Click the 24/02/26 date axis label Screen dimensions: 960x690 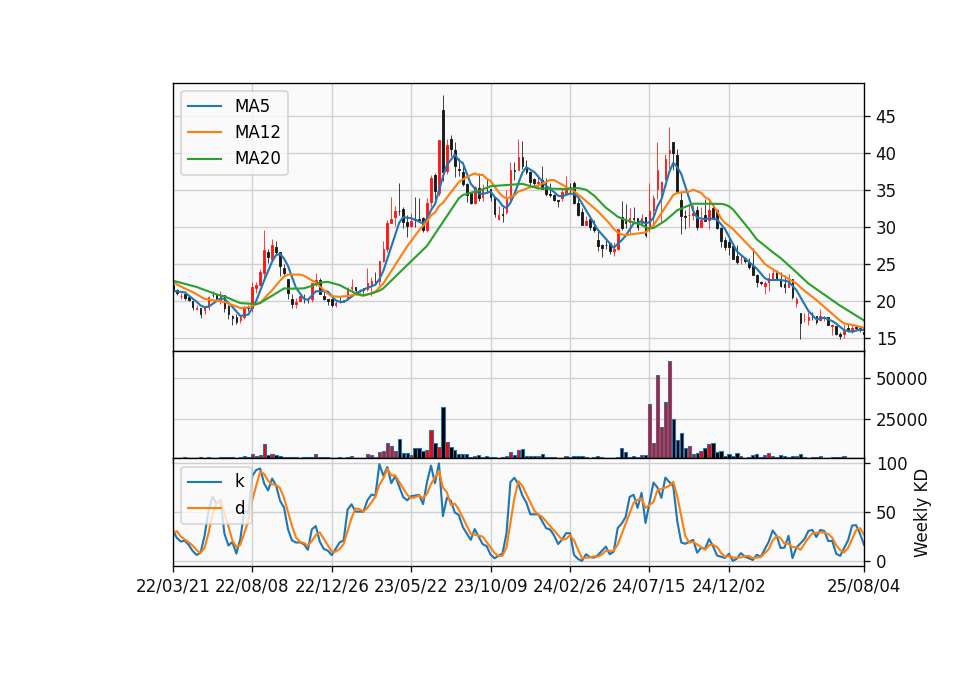569,586
